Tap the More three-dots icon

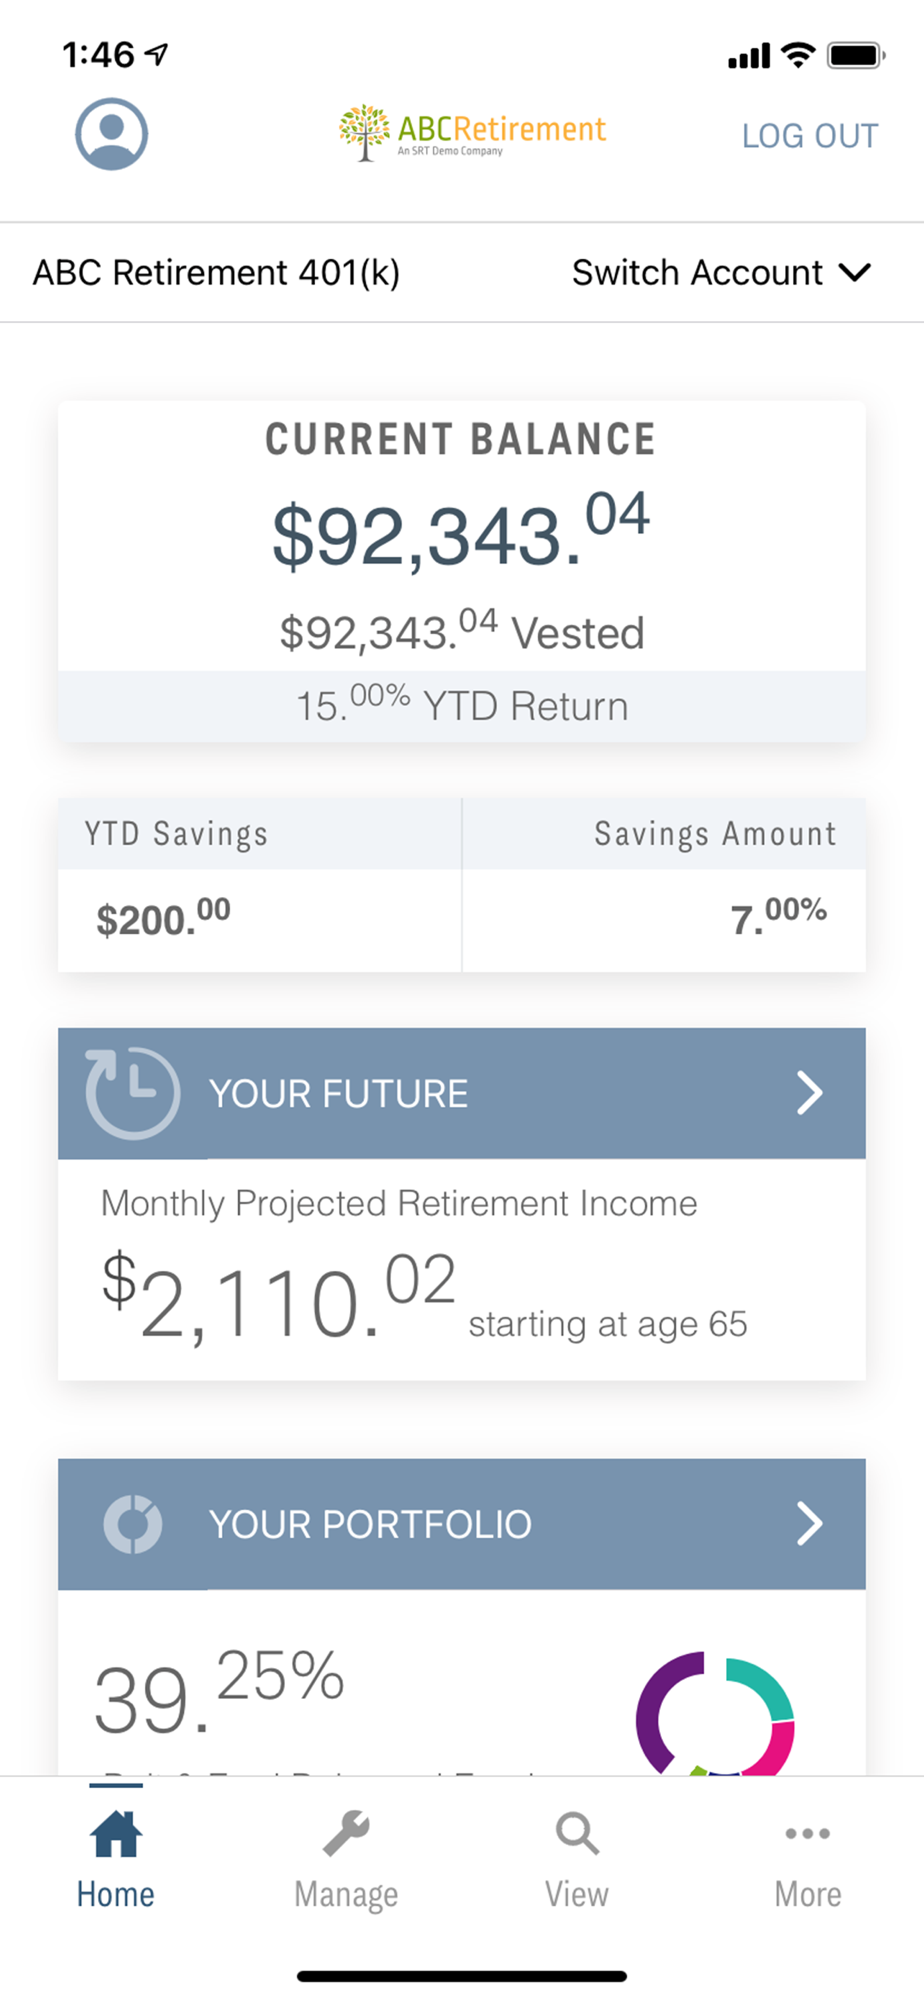click(807, 1834)
